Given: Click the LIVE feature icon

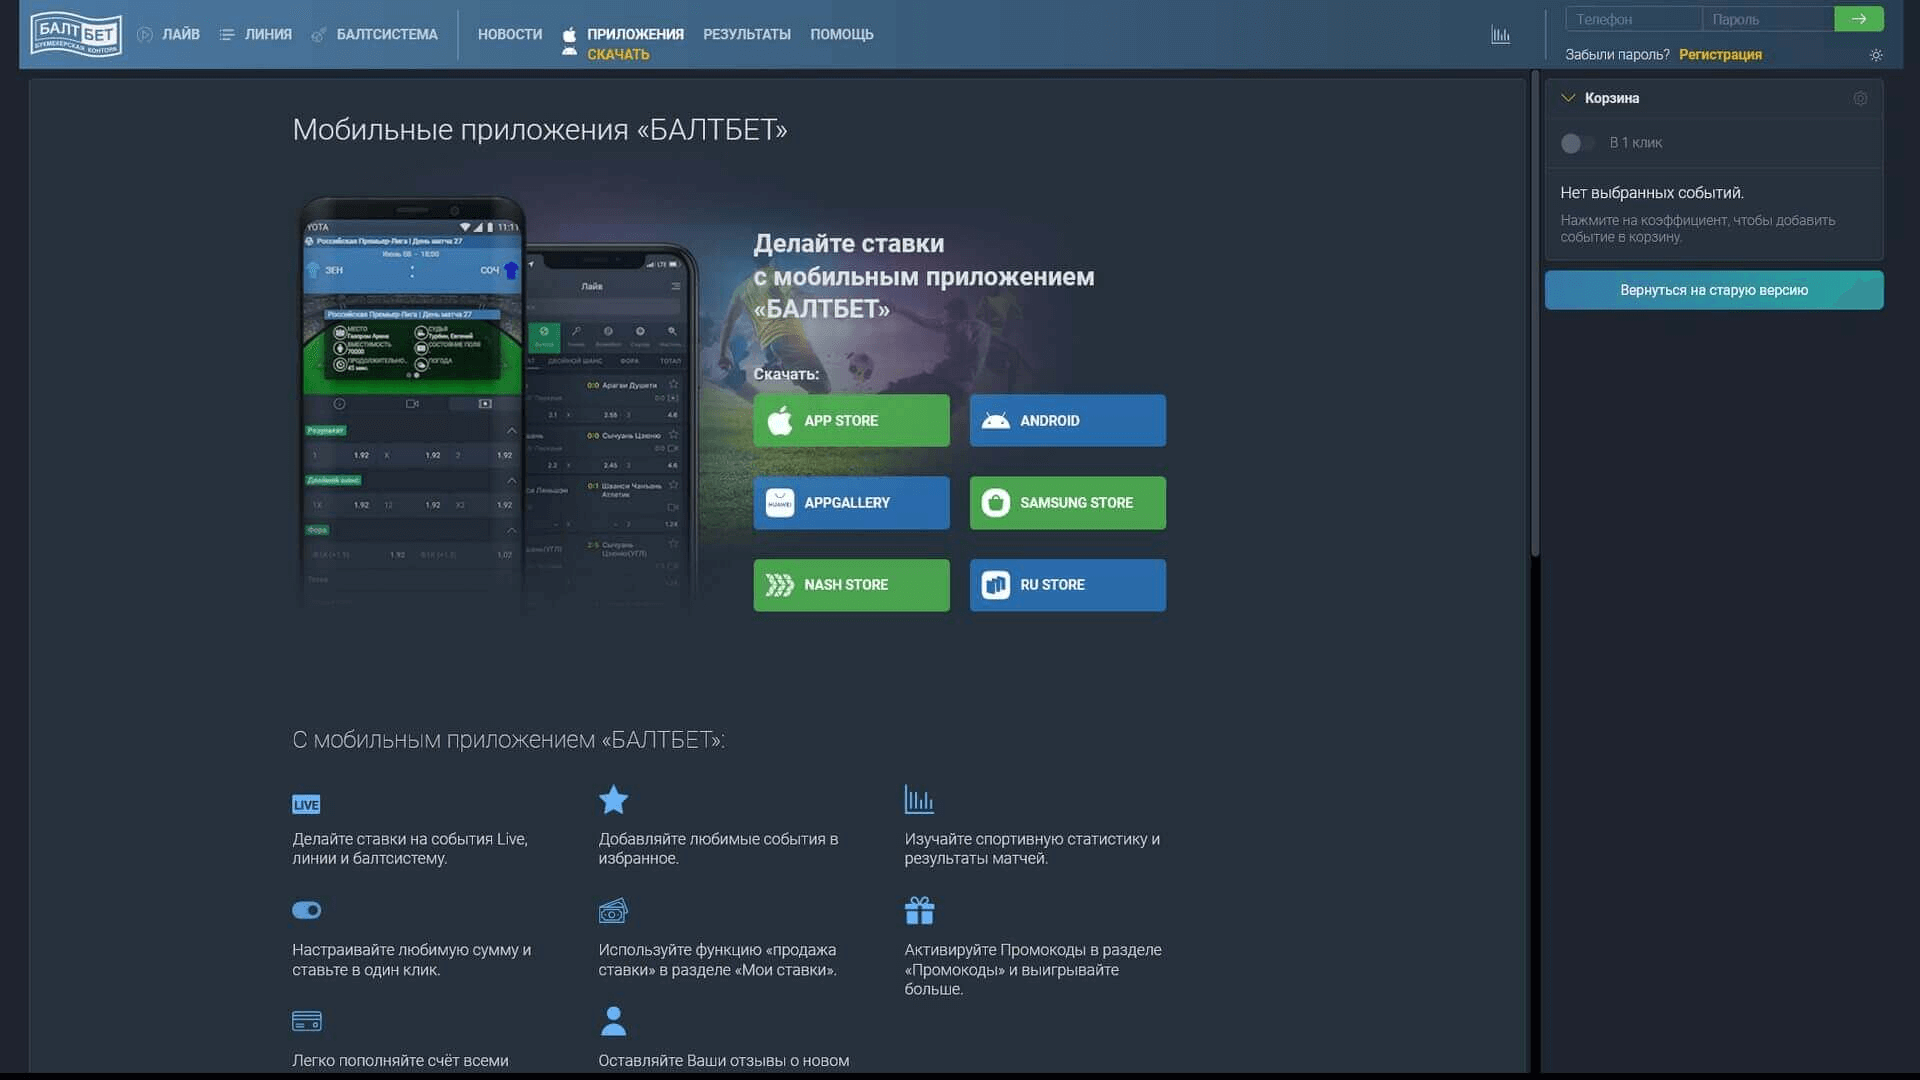Looking at the screenshot, I should point(306,804).
